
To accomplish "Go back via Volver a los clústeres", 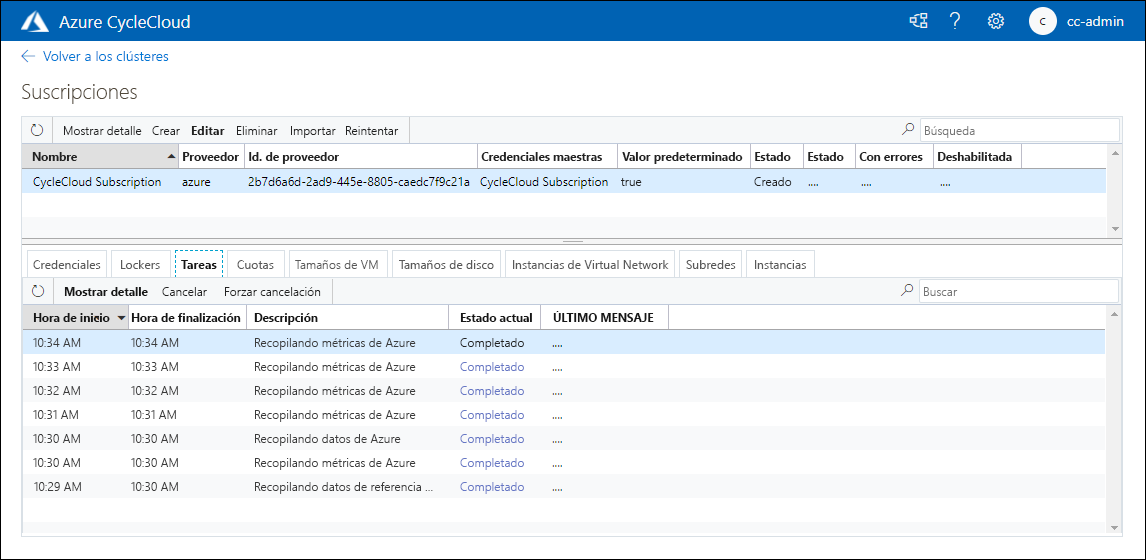I will (106, 56).
